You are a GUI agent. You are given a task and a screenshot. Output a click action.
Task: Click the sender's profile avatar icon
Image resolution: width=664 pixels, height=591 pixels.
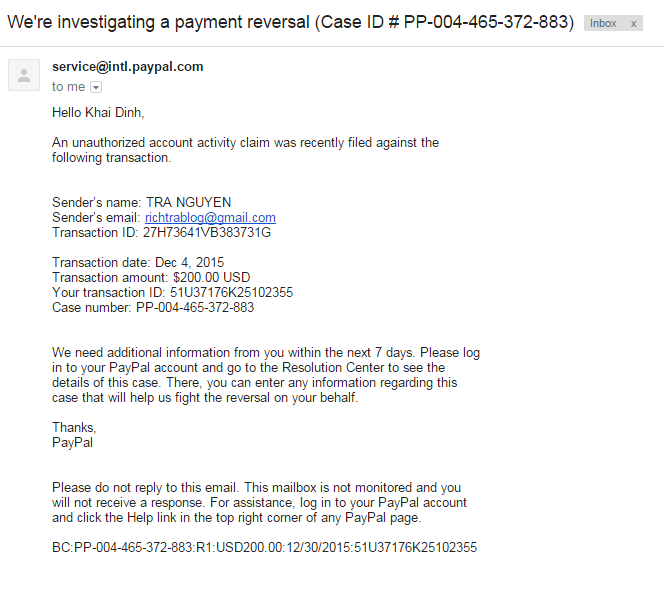pos(24,75)
